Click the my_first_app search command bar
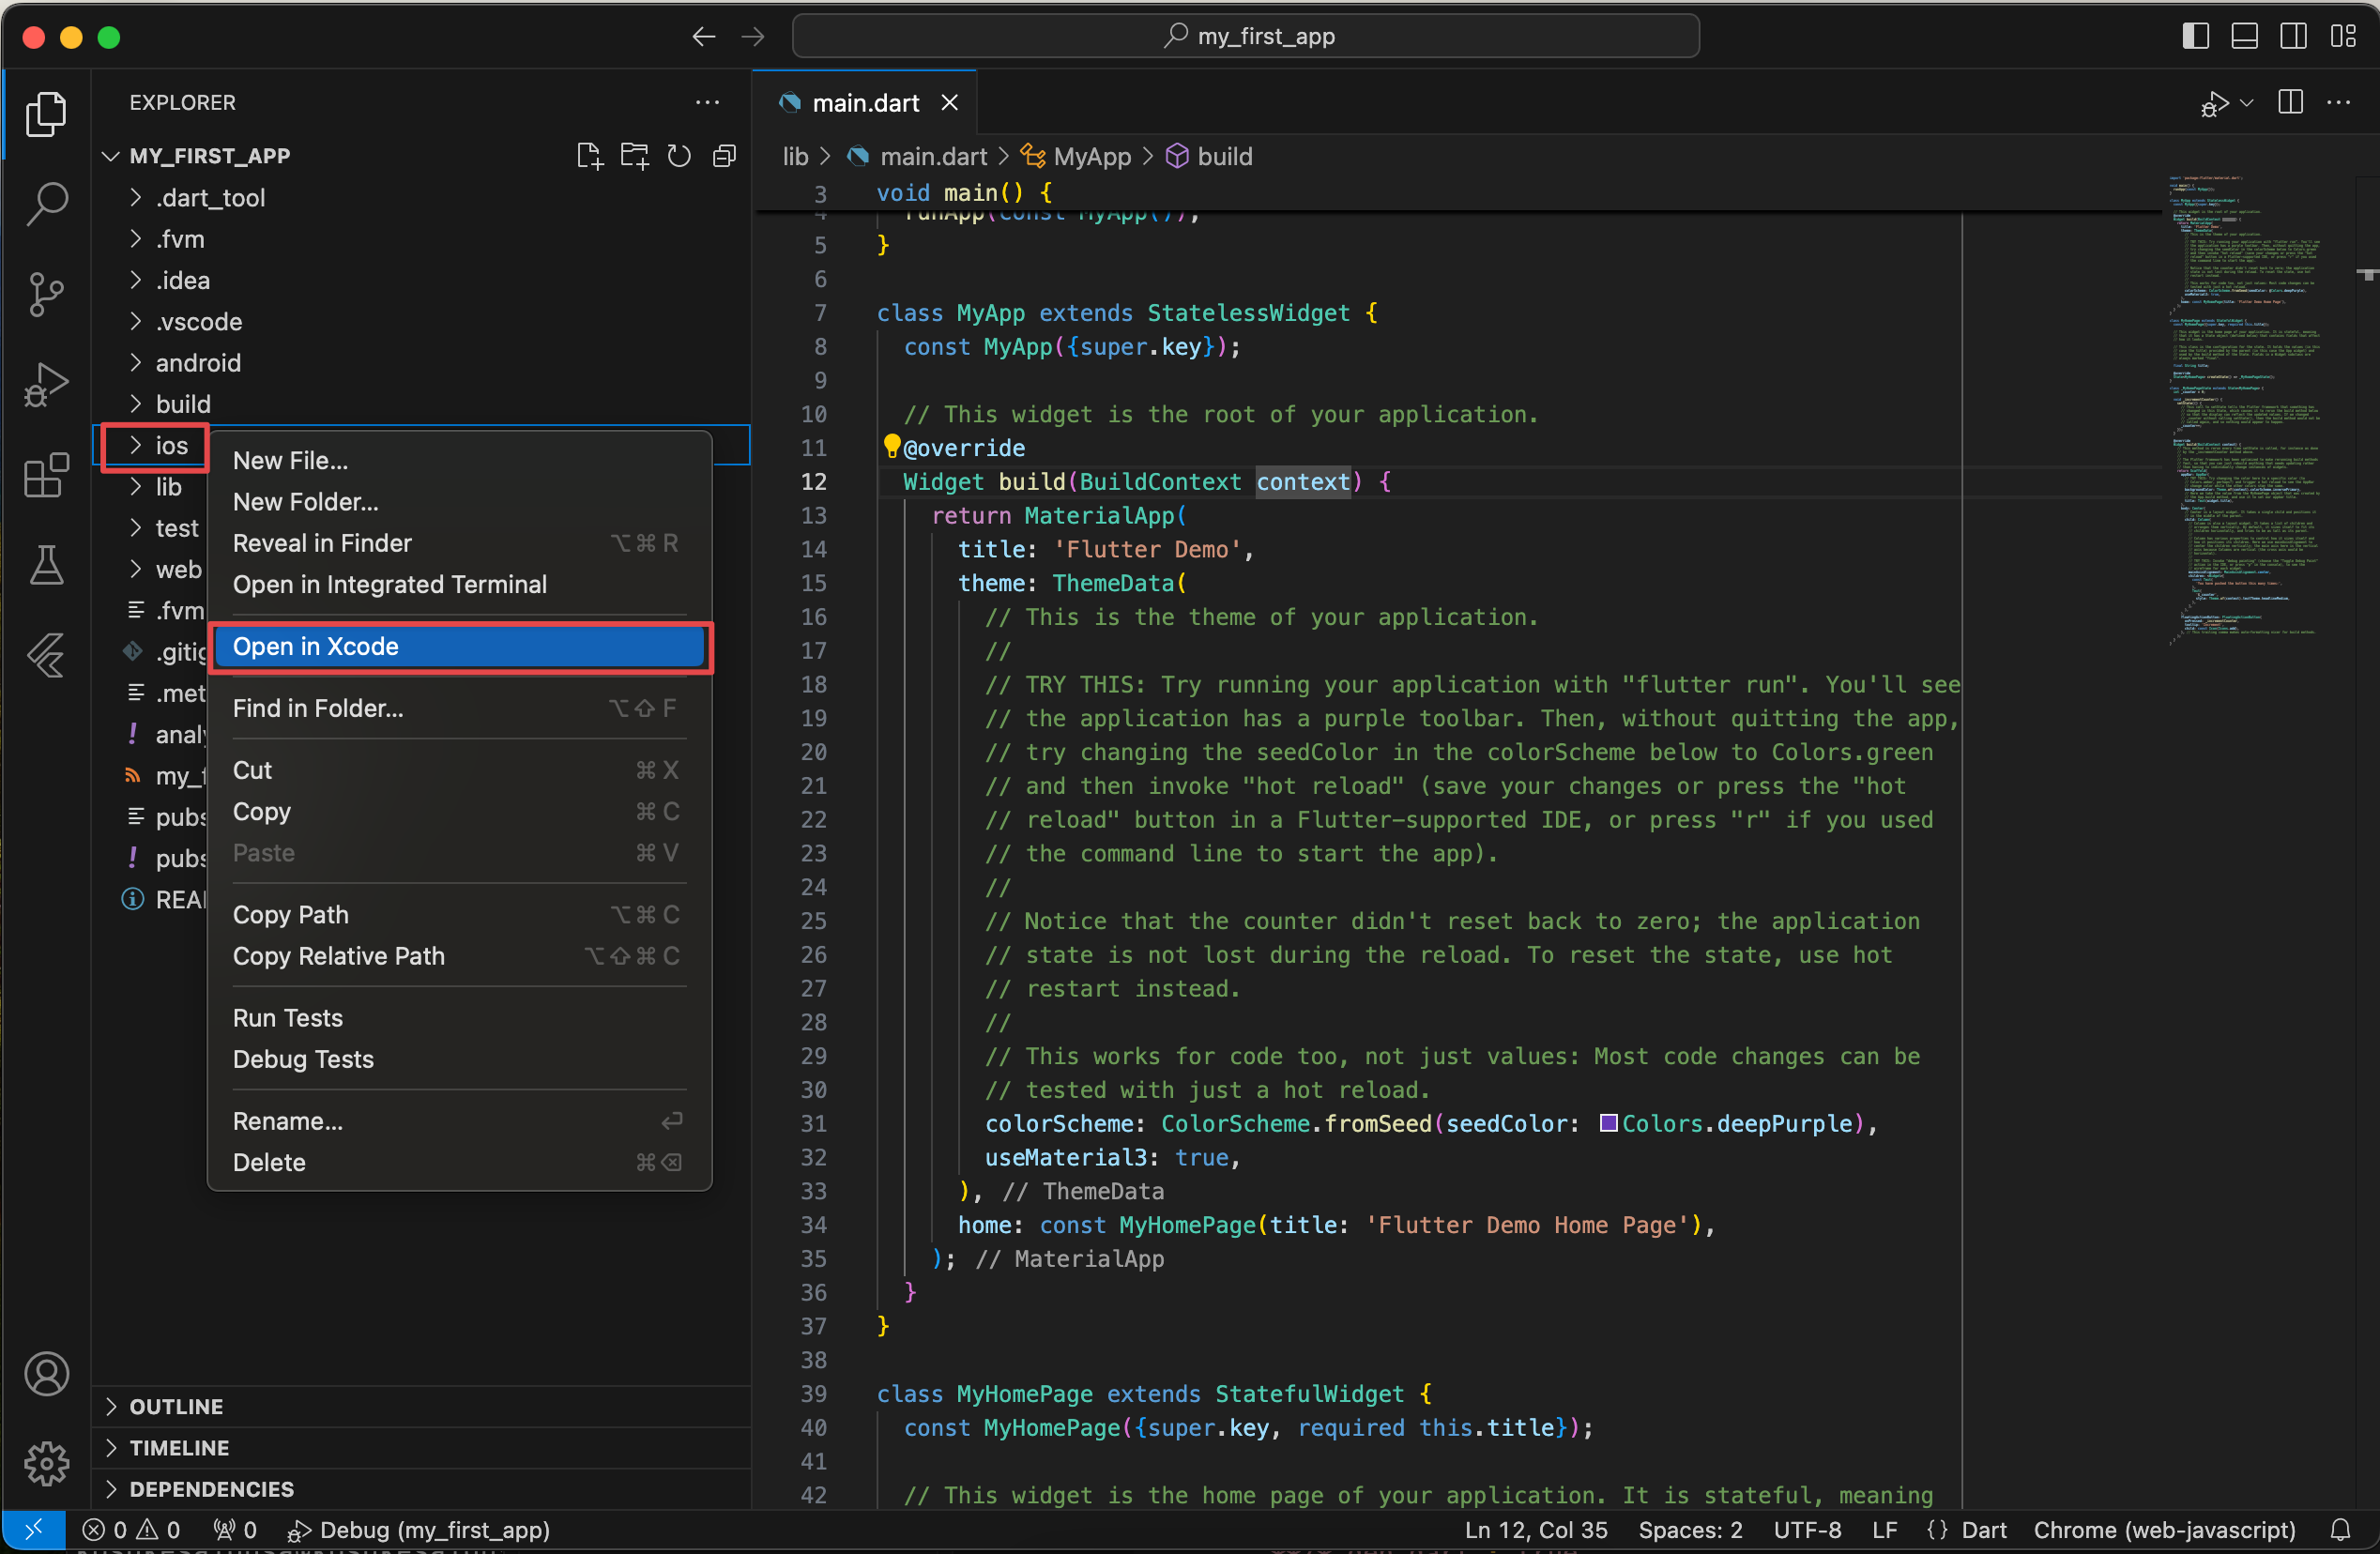Image resolution: width=2380 pixels, height=1554 pixels. pos(1246,37)
